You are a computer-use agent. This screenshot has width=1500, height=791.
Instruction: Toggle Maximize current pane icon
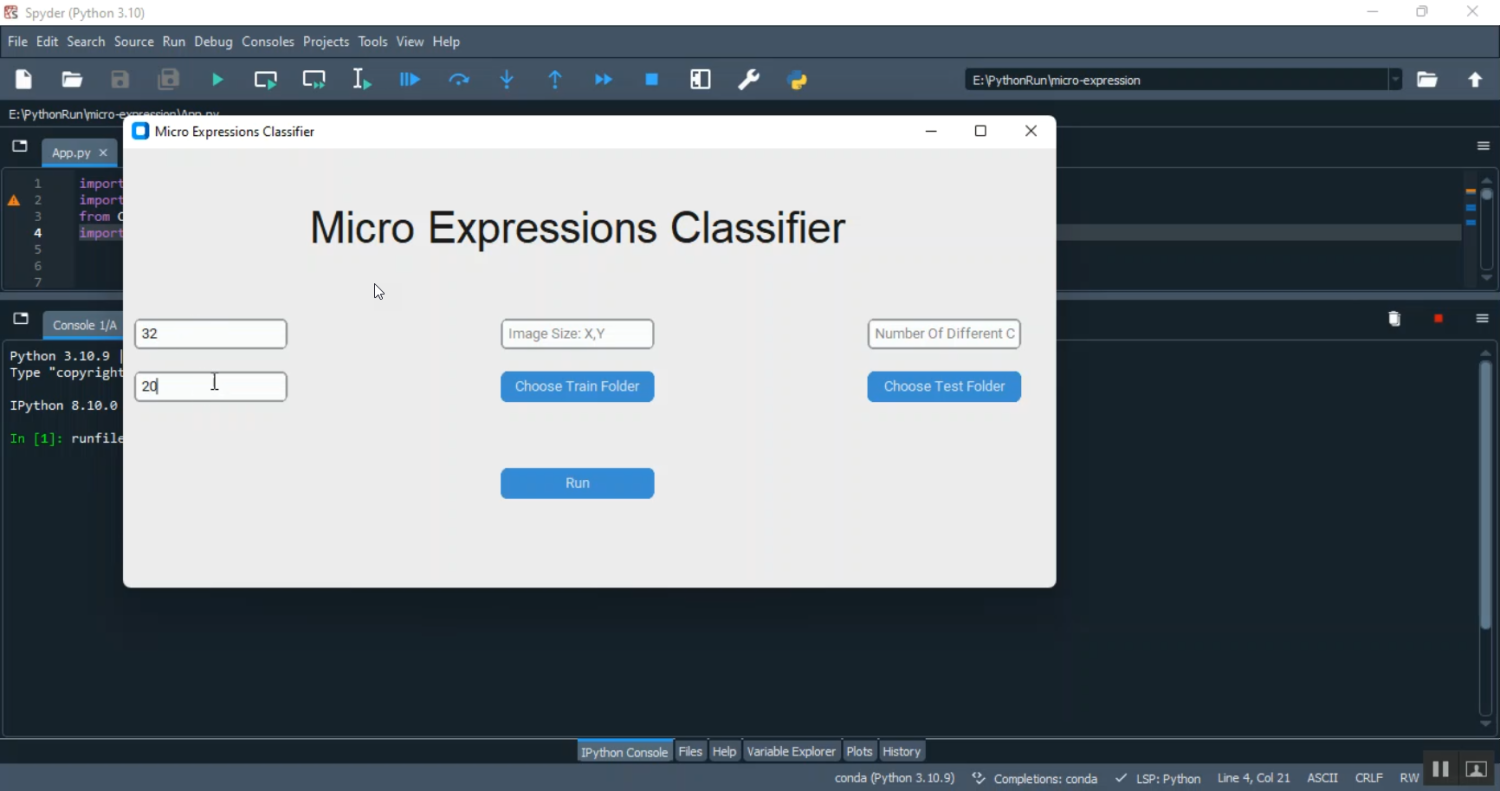(700, 80)
